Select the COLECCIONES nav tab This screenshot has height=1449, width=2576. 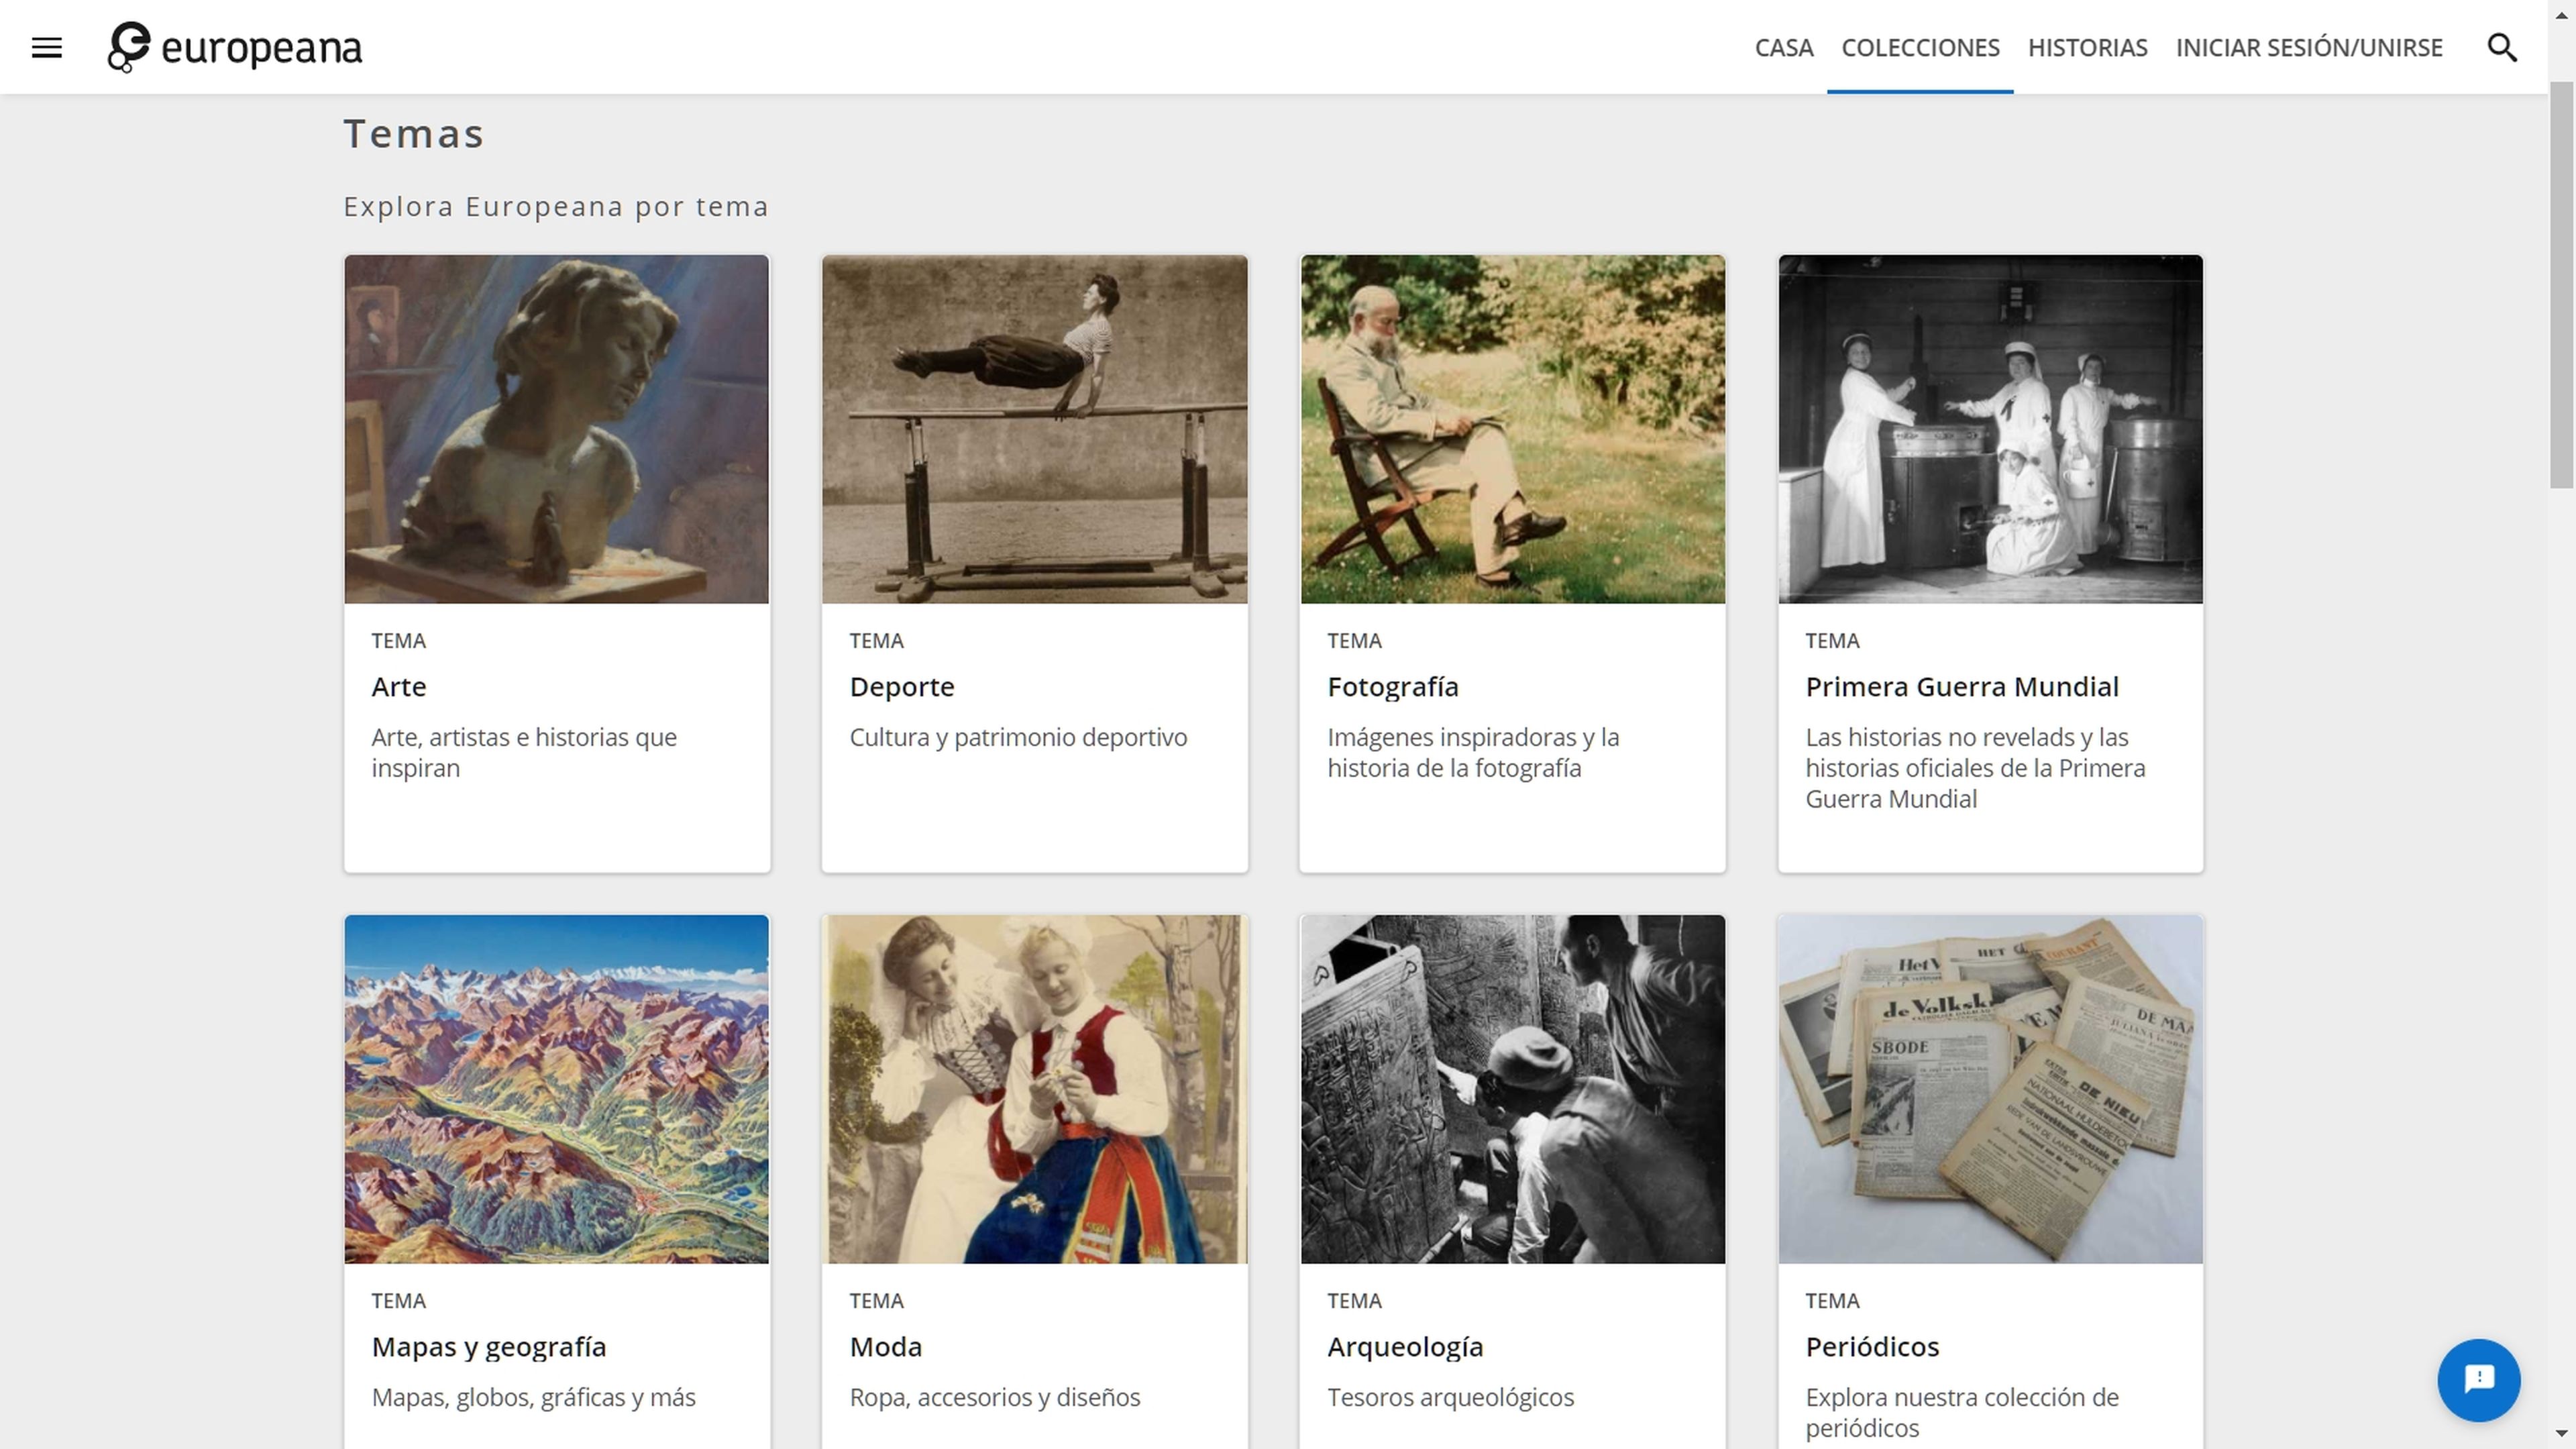point(1920,47)
